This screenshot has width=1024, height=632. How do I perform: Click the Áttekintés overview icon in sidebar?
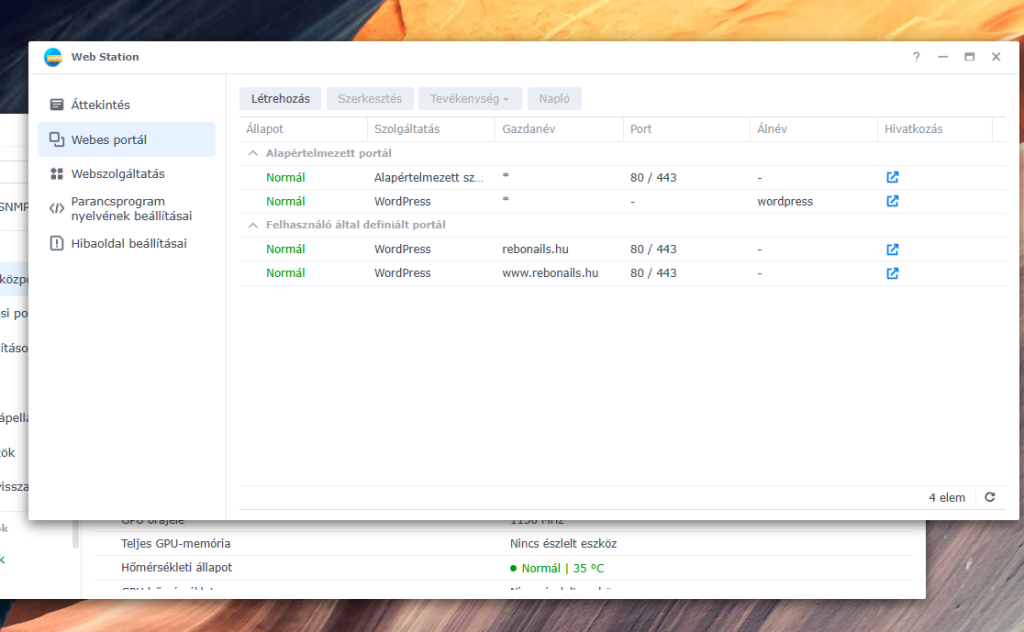pyautogui.click(x=57, y=105)
